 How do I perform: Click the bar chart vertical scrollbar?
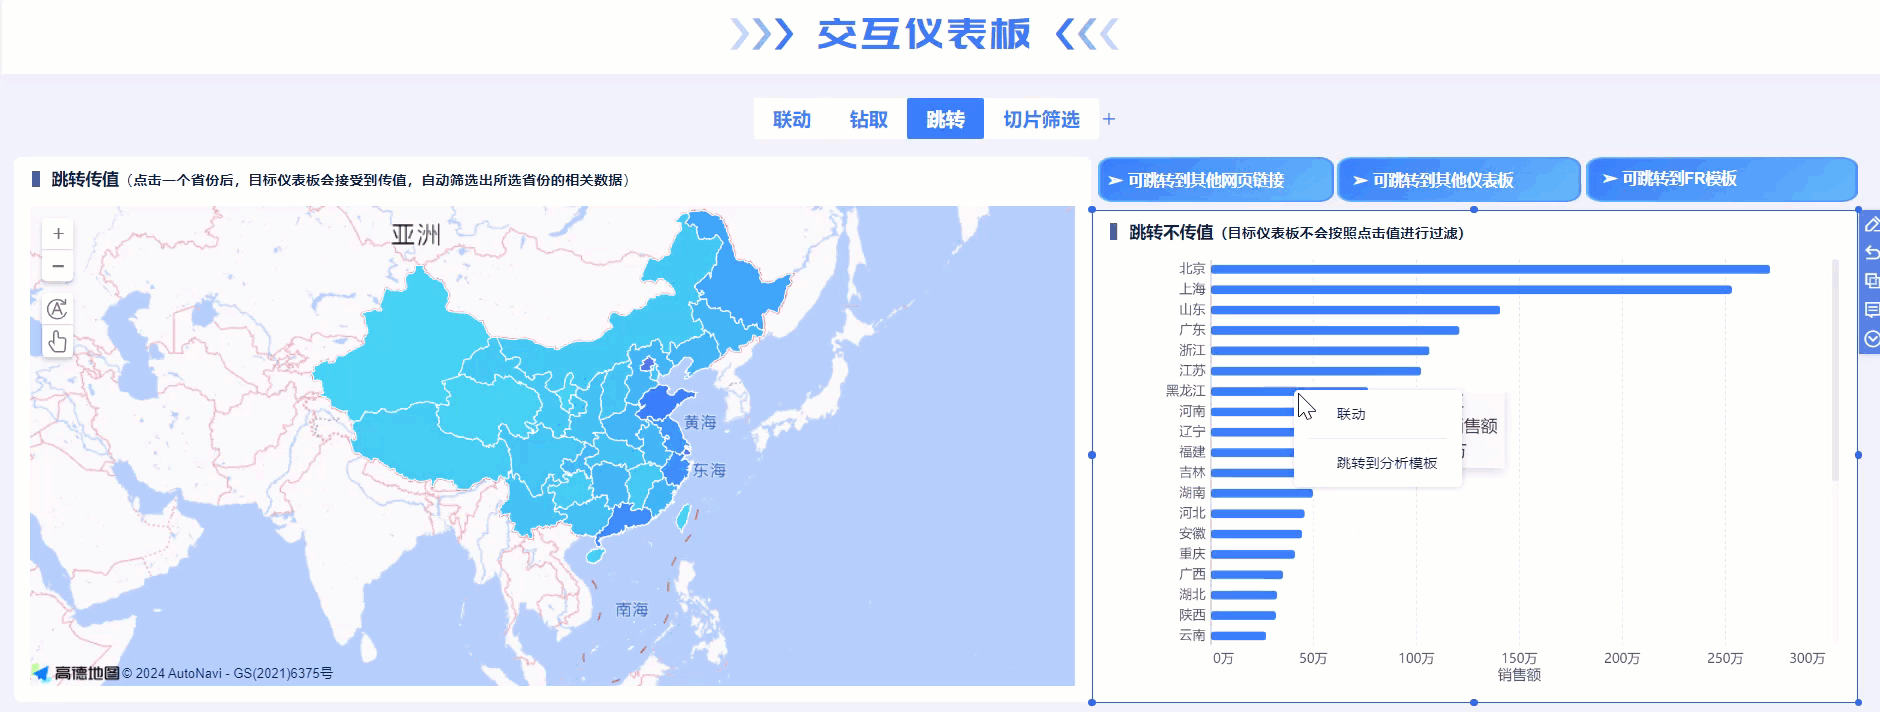1835,370
